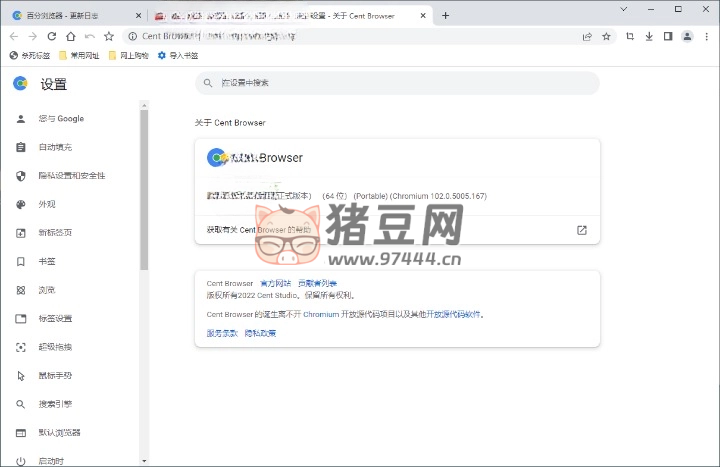Click 获取有关 Cent Browser 的帮助 row

pyautogui.click(x=397, y=230)
